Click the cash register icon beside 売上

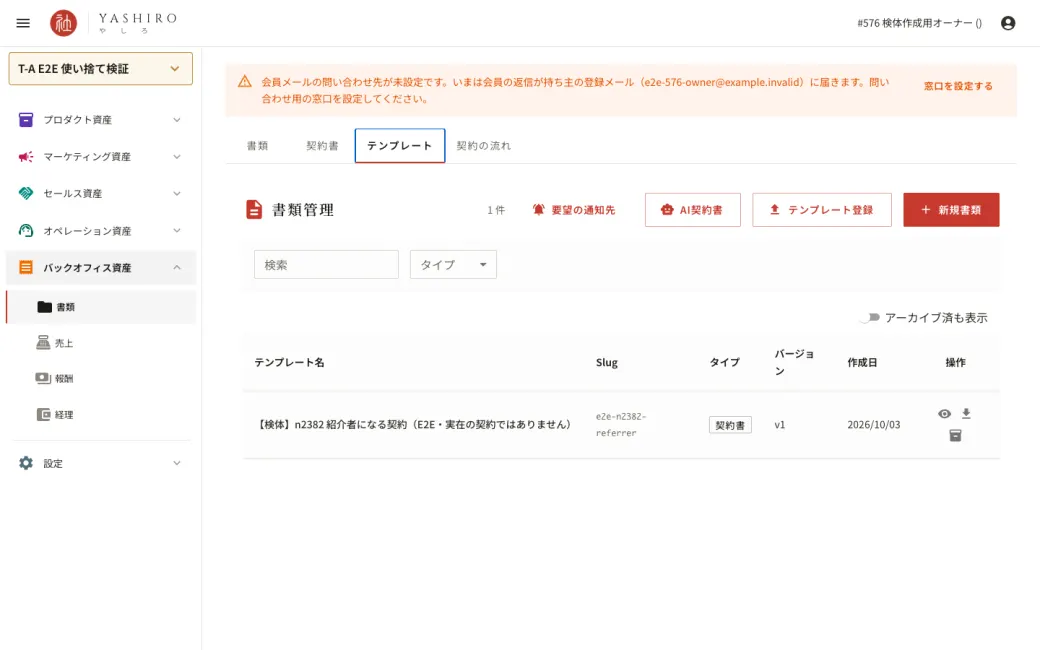click(x=43, y=342)
